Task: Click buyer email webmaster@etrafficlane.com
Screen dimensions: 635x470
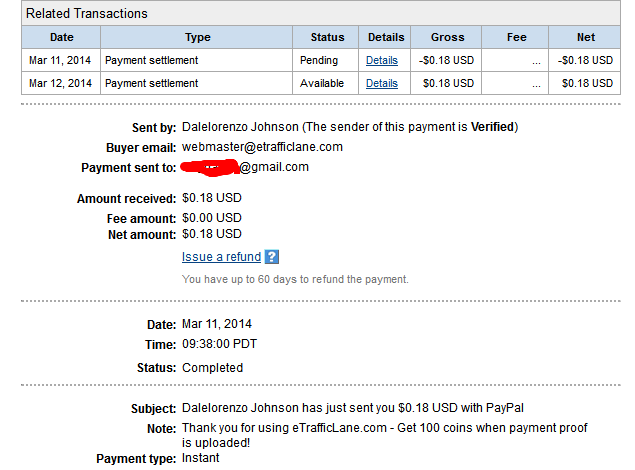Action: pos(262,147)
